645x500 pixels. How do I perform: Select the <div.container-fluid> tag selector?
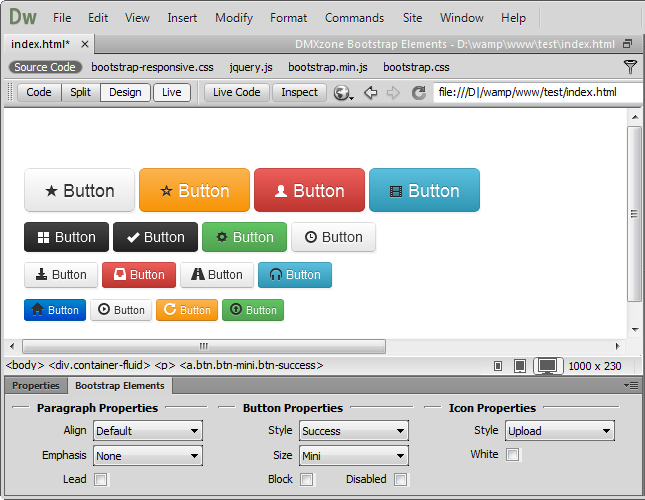pyautogui.click(x=99, y=365)
